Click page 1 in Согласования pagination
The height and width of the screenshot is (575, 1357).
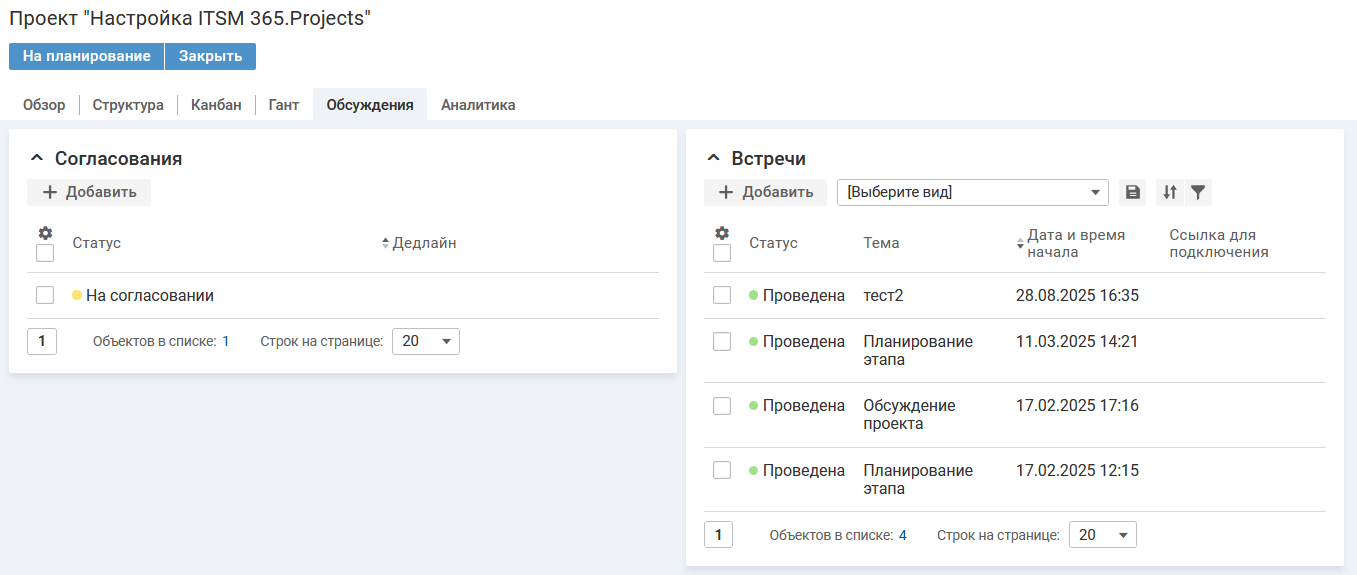(x=42, y=341)
